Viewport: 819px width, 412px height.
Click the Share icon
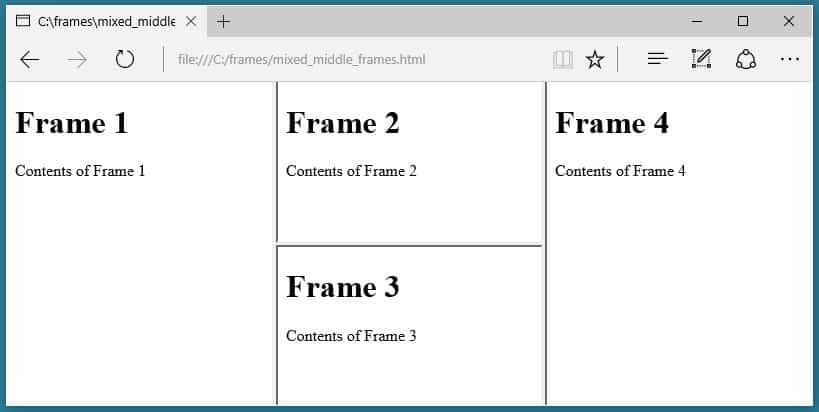pos(745,60)
